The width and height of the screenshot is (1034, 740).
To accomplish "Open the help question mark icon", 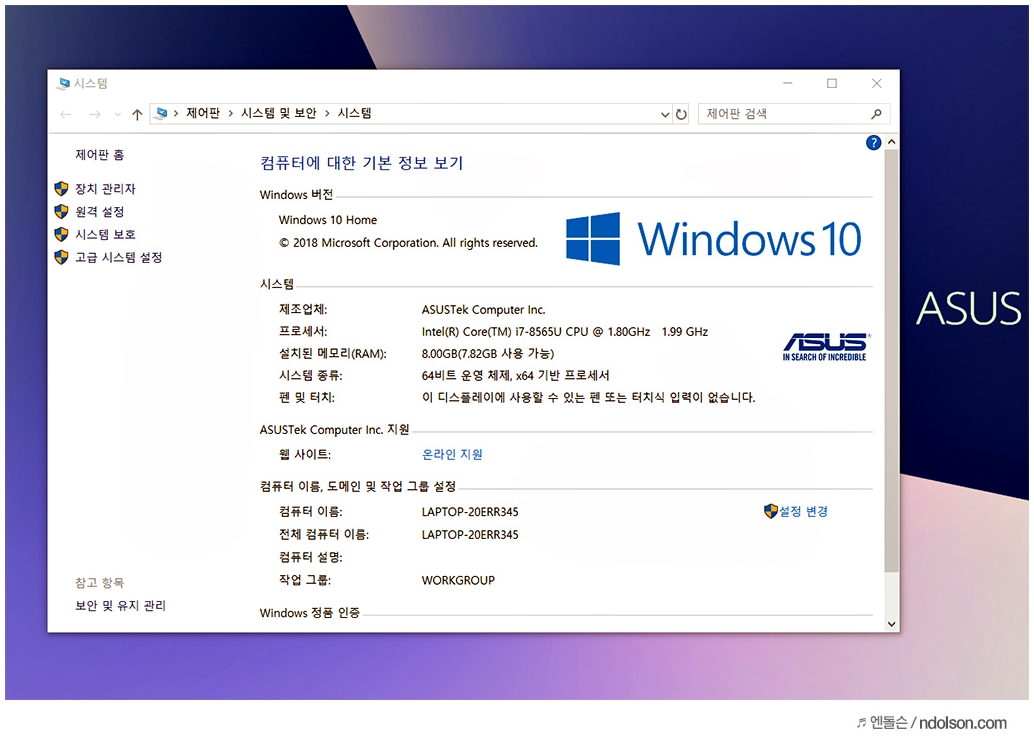I will pyautogui.click(x=873, y=142).
